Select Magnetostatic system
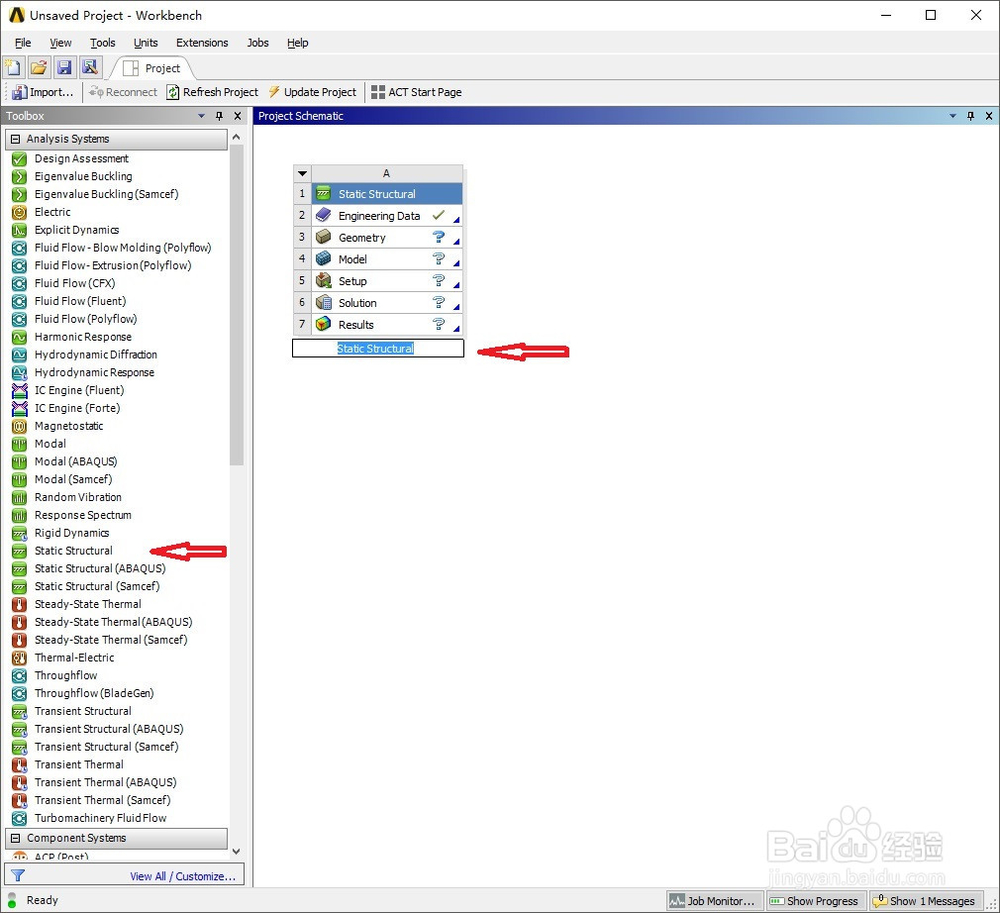1000x913 pixels. pyautogui.click(x=68, y=426)
